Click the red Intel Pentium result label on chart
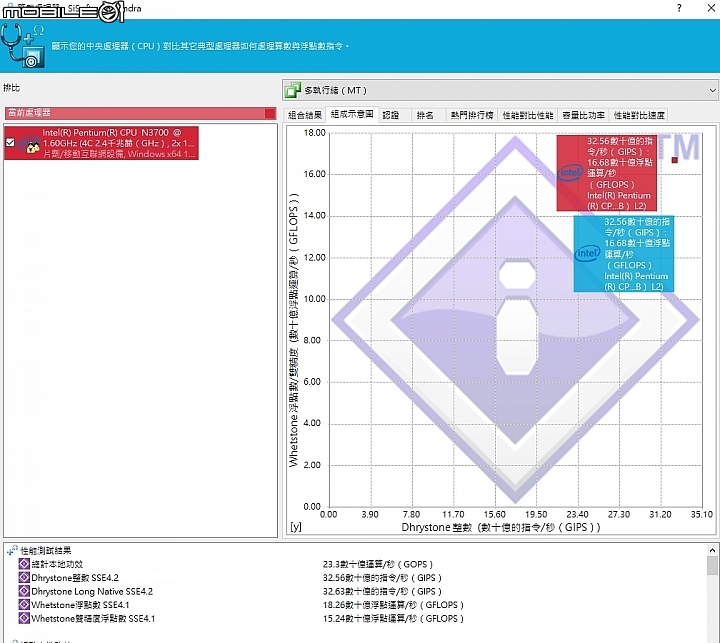This screenshot has height=643, width=720. 607,173
